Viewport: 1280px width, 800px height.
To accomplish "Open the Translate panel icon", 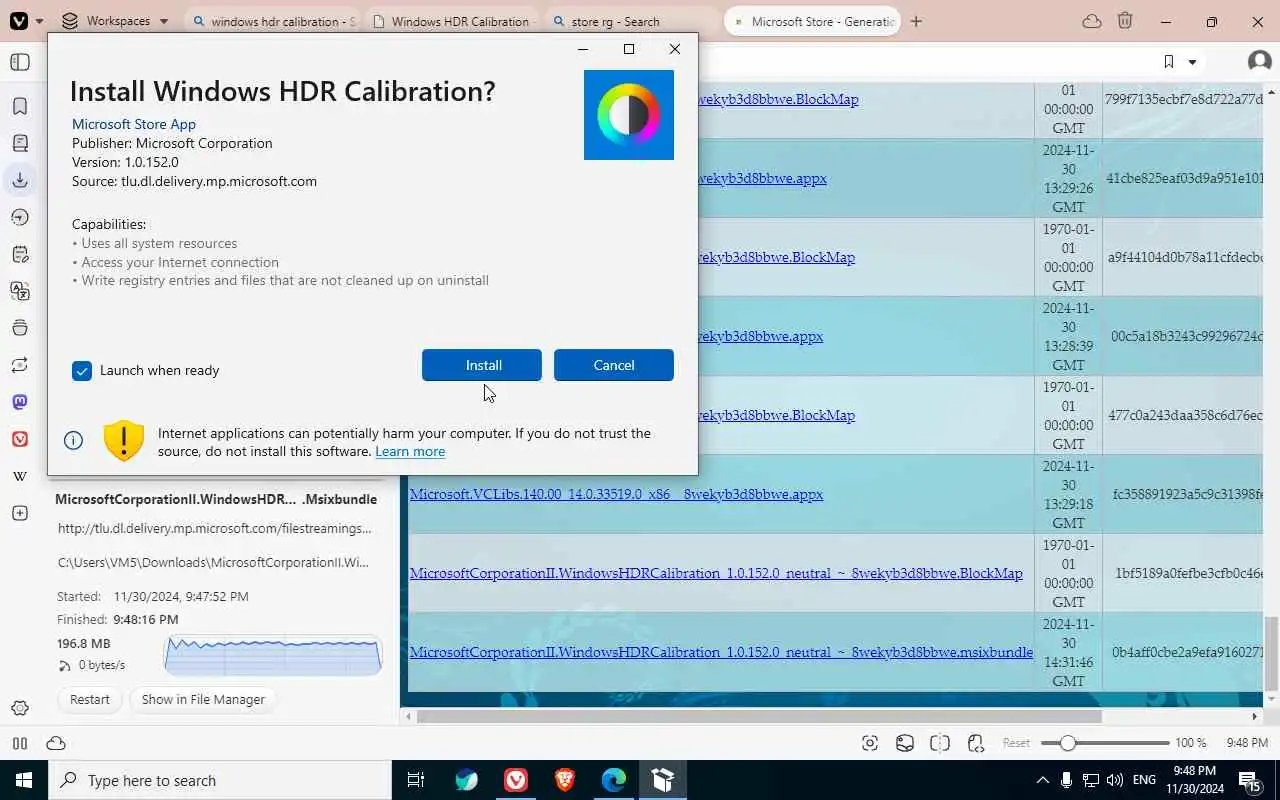I will pyautogui.click(x=20, y=291).
